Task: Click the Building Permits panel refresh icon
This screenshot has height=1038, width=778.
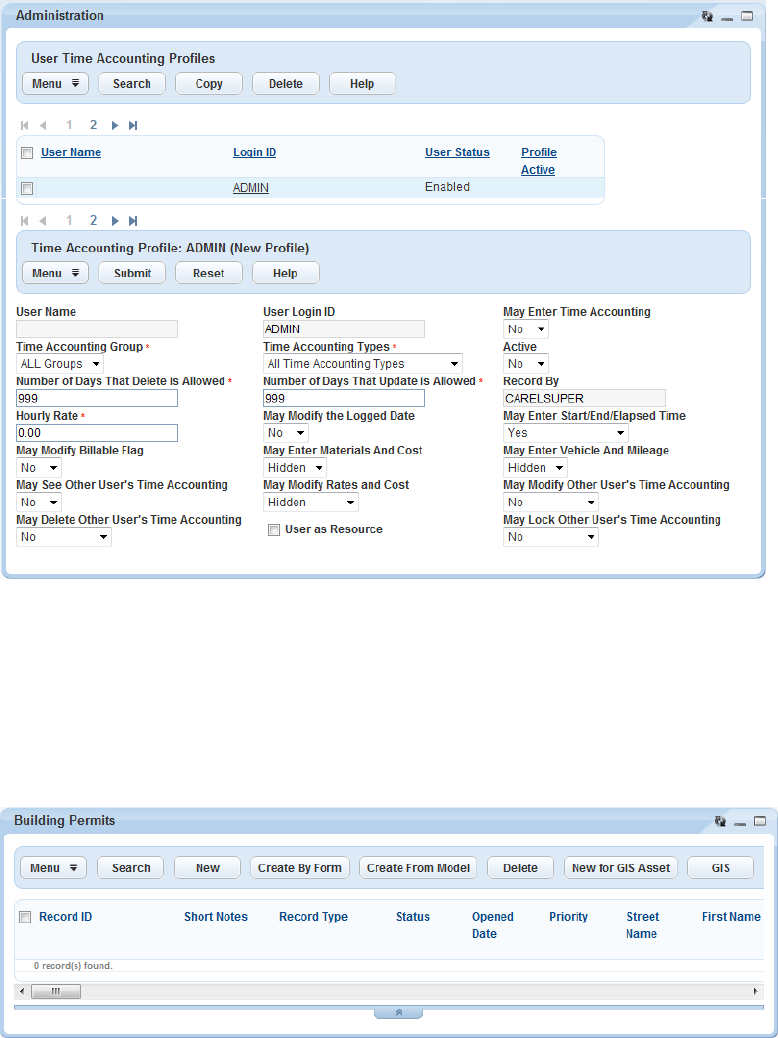Action: [x=721, y=821]
